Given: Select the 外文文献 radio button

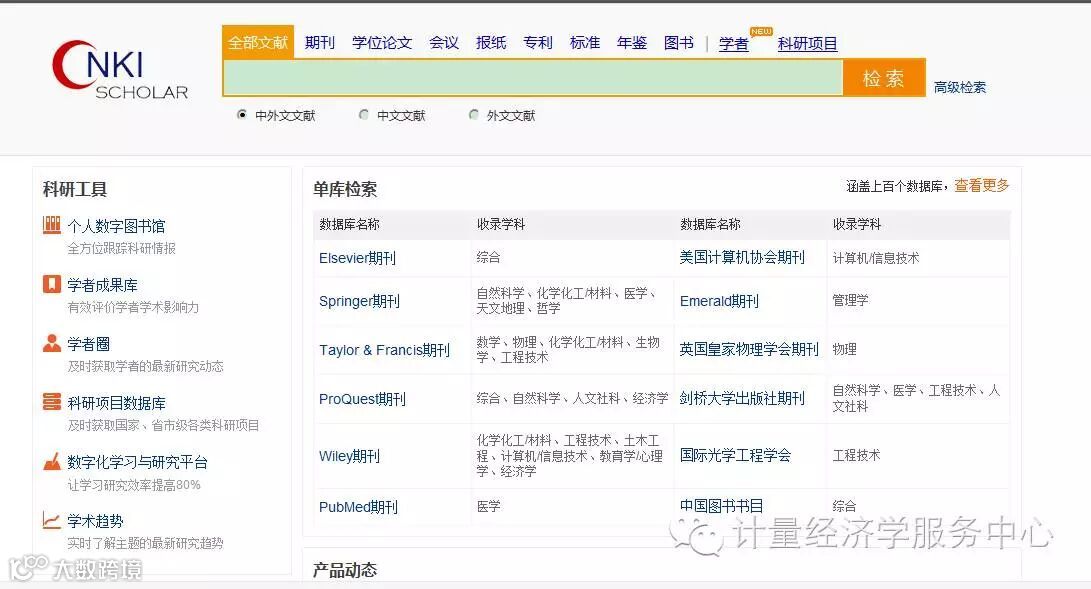Looking at the screenshot, I should click(x=473, y=115).
